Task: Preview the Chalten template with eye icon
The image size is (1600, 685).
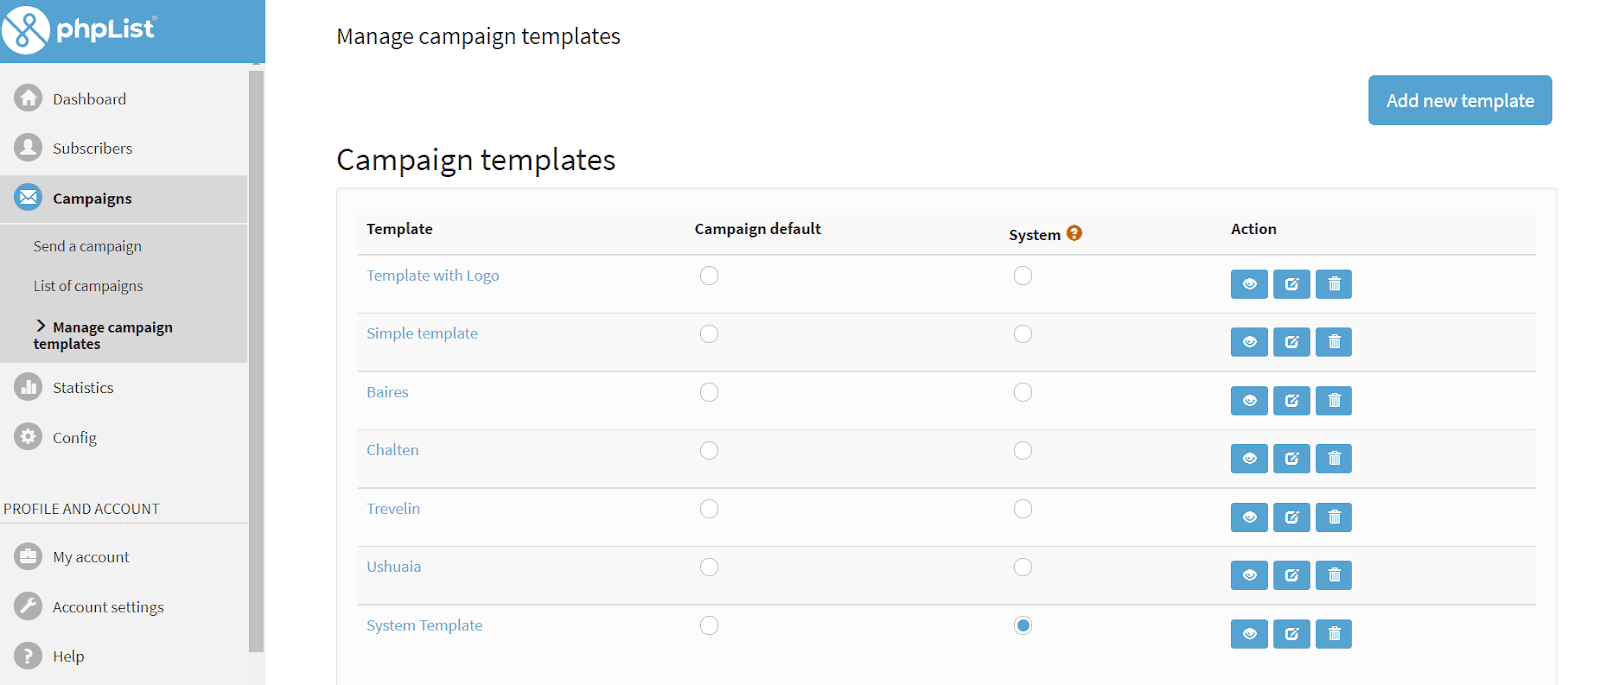Action: tap(1249, 459)
